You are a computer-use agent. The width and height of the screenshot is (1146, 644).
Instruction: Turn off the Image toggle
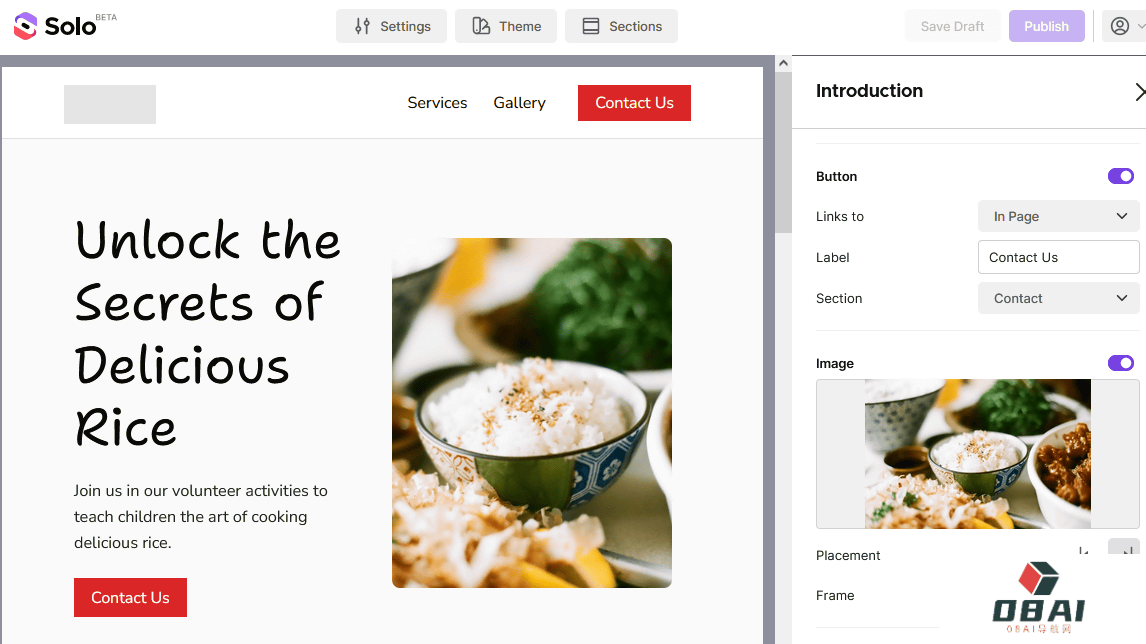click(x=1120, y=363)
